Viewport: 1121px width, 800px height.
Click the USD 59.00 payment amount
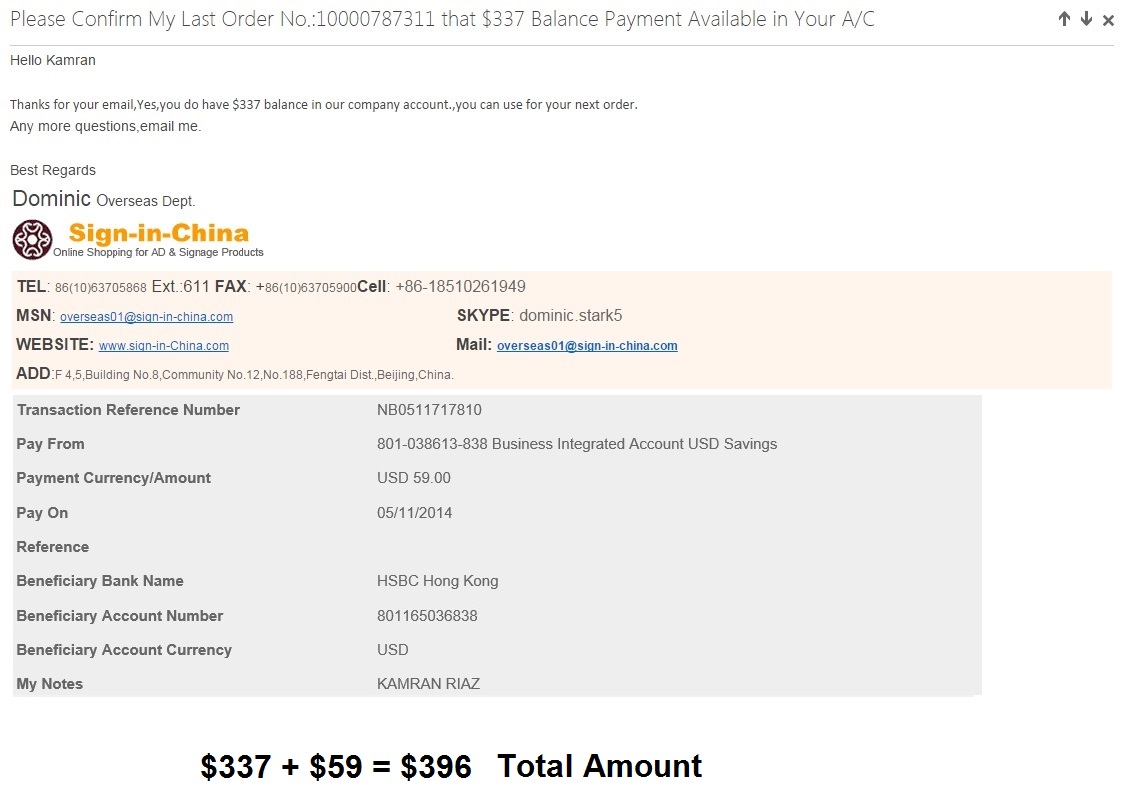413,478
